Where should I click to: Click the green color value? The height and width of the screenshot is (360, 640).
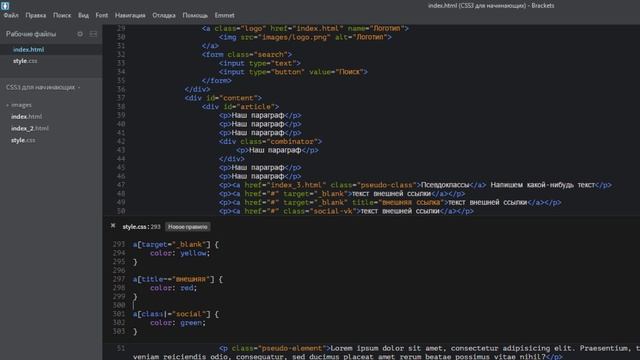(x=191, y=323)
